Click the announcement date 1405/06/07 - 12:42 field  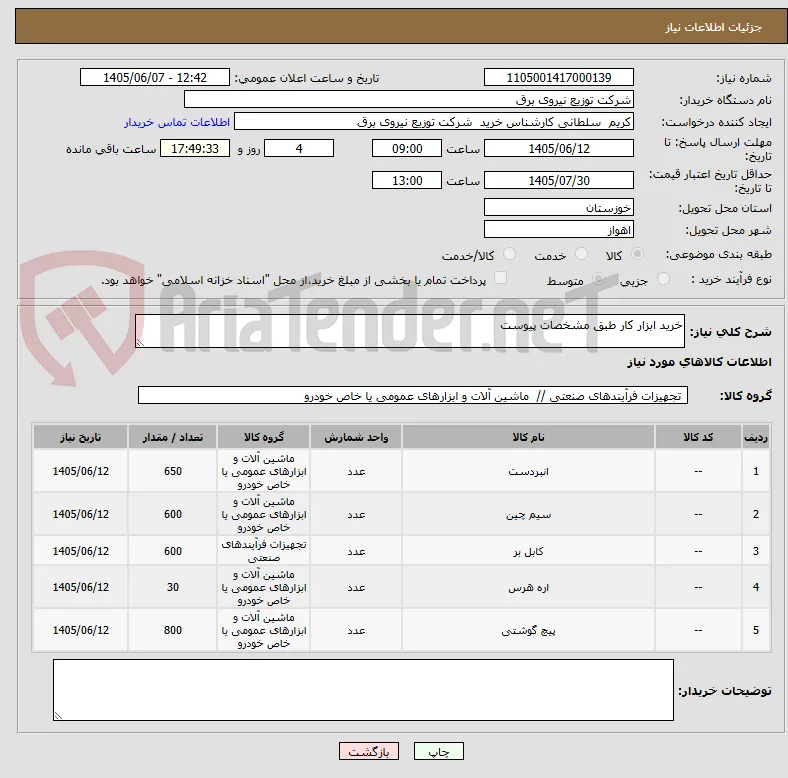155,77
